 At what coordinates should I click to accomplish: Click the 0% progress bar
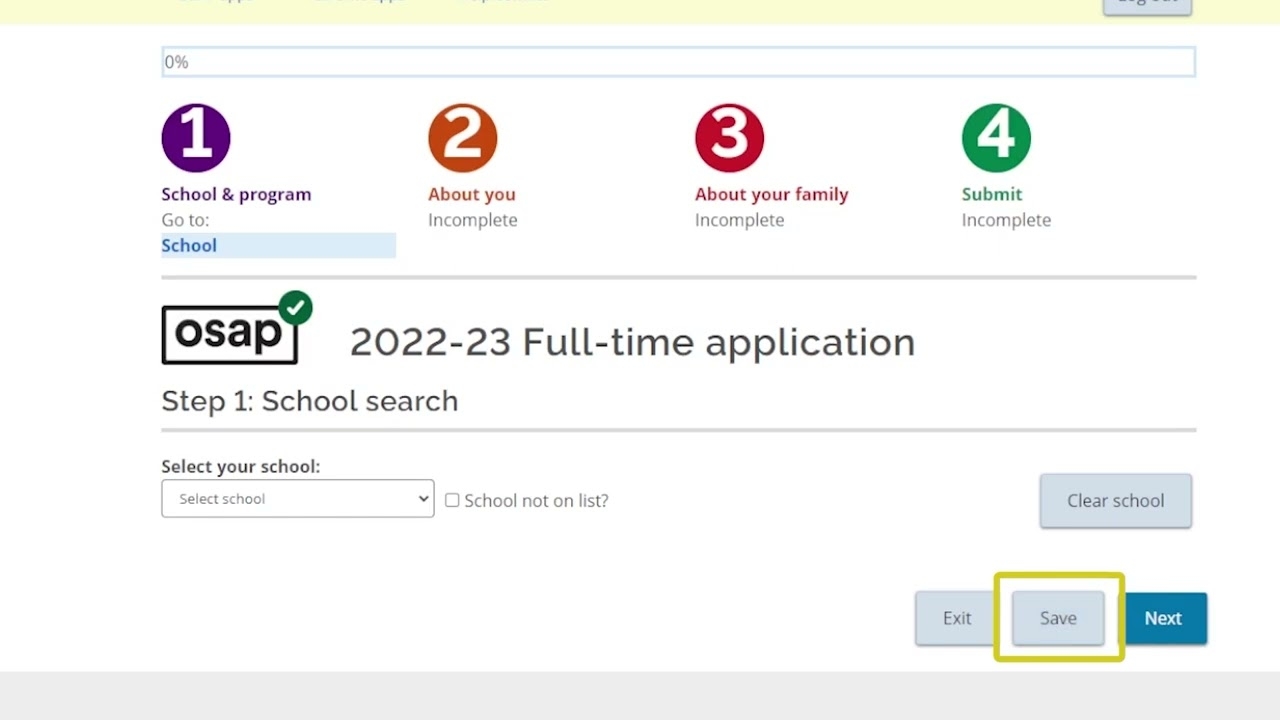point(678,62)
